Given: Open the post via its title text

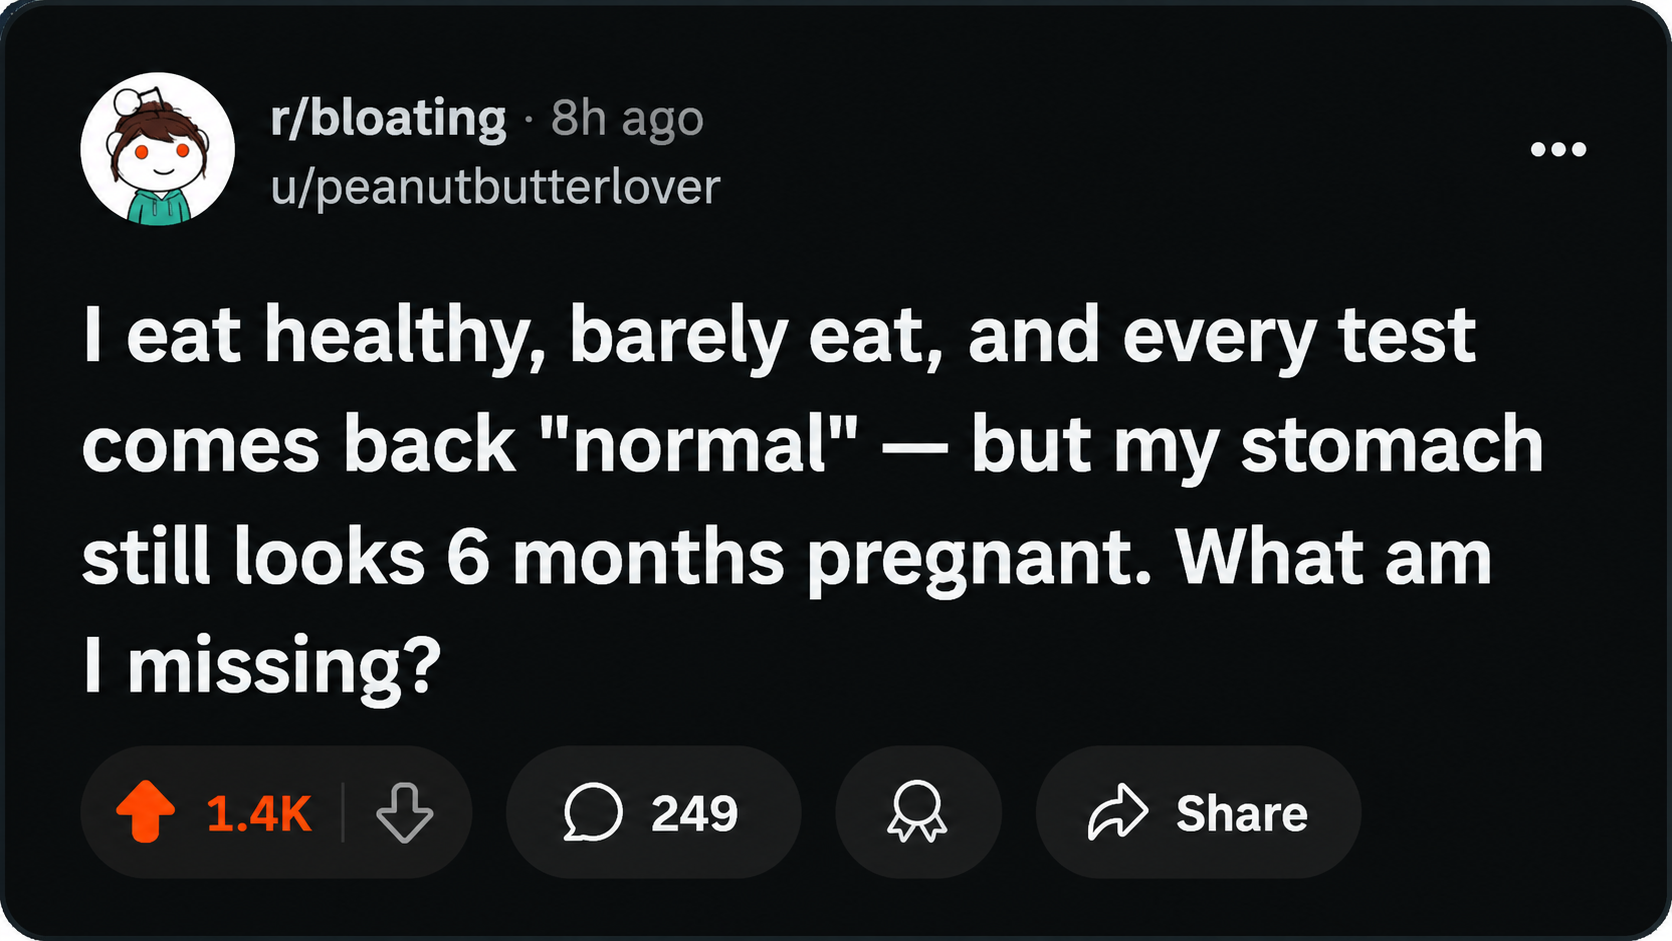Looking at the screenshot, I should click(x=812, y=500).
